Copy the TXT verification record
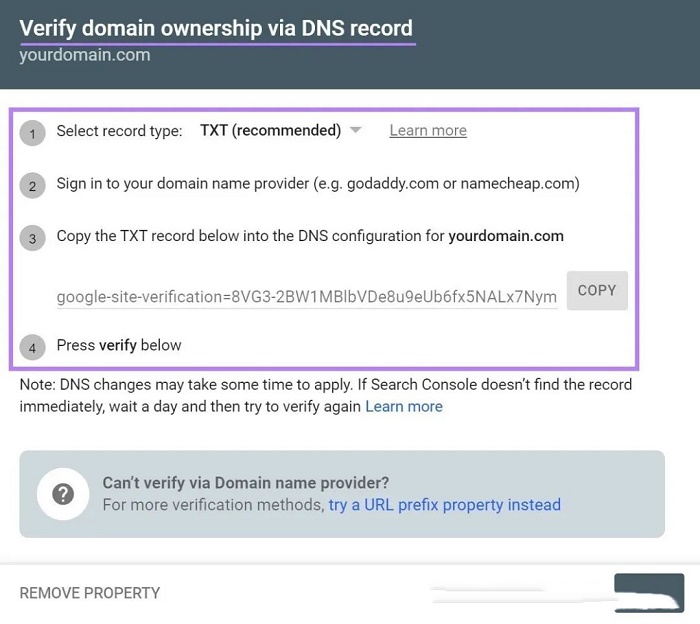The width and height of the screenshot is (700, 624). (x=597, y=291)
